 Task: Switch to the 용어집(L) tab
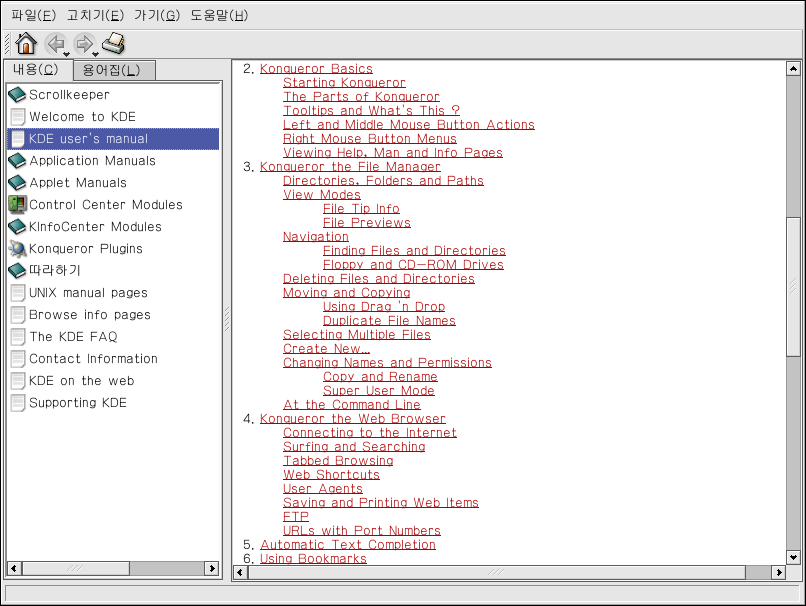tap(113, 70)
